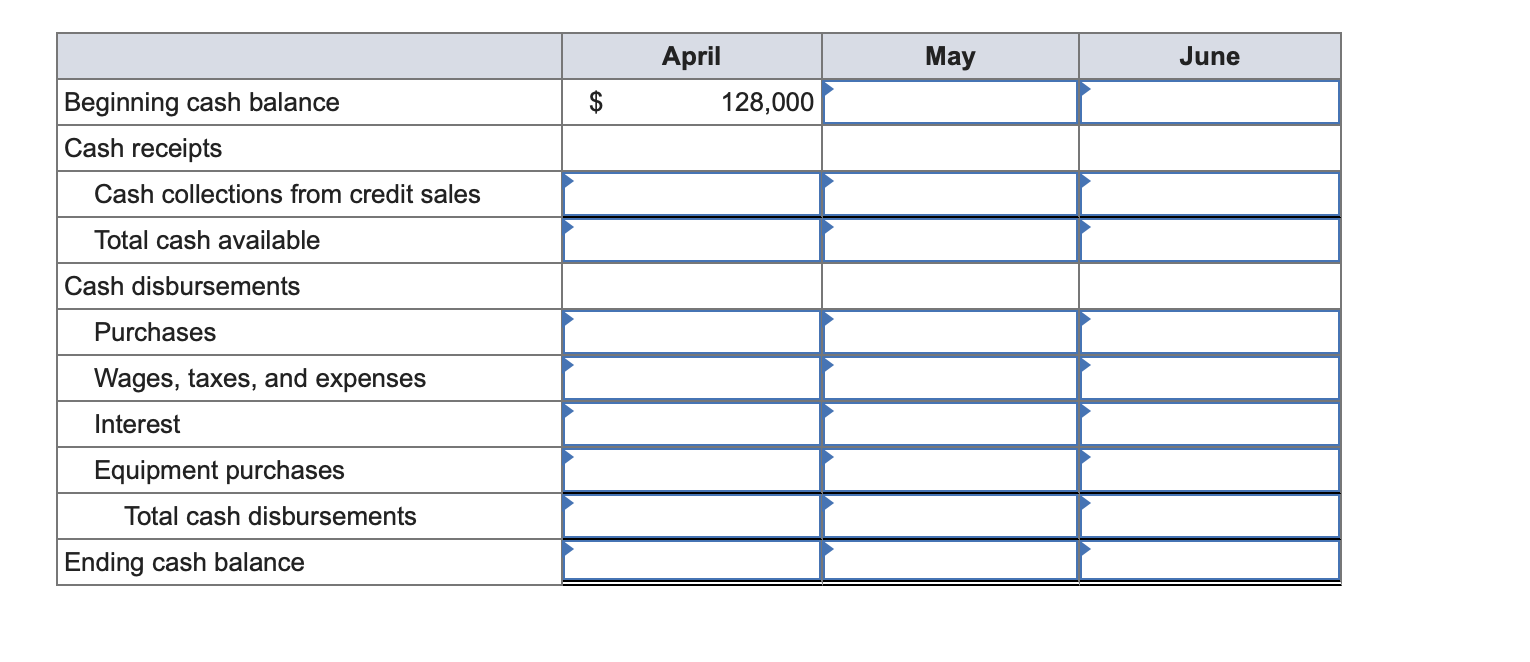Screen dimensions: 1530x662
Task: Select April total cash disbursements cell
Action: point(692,516)
